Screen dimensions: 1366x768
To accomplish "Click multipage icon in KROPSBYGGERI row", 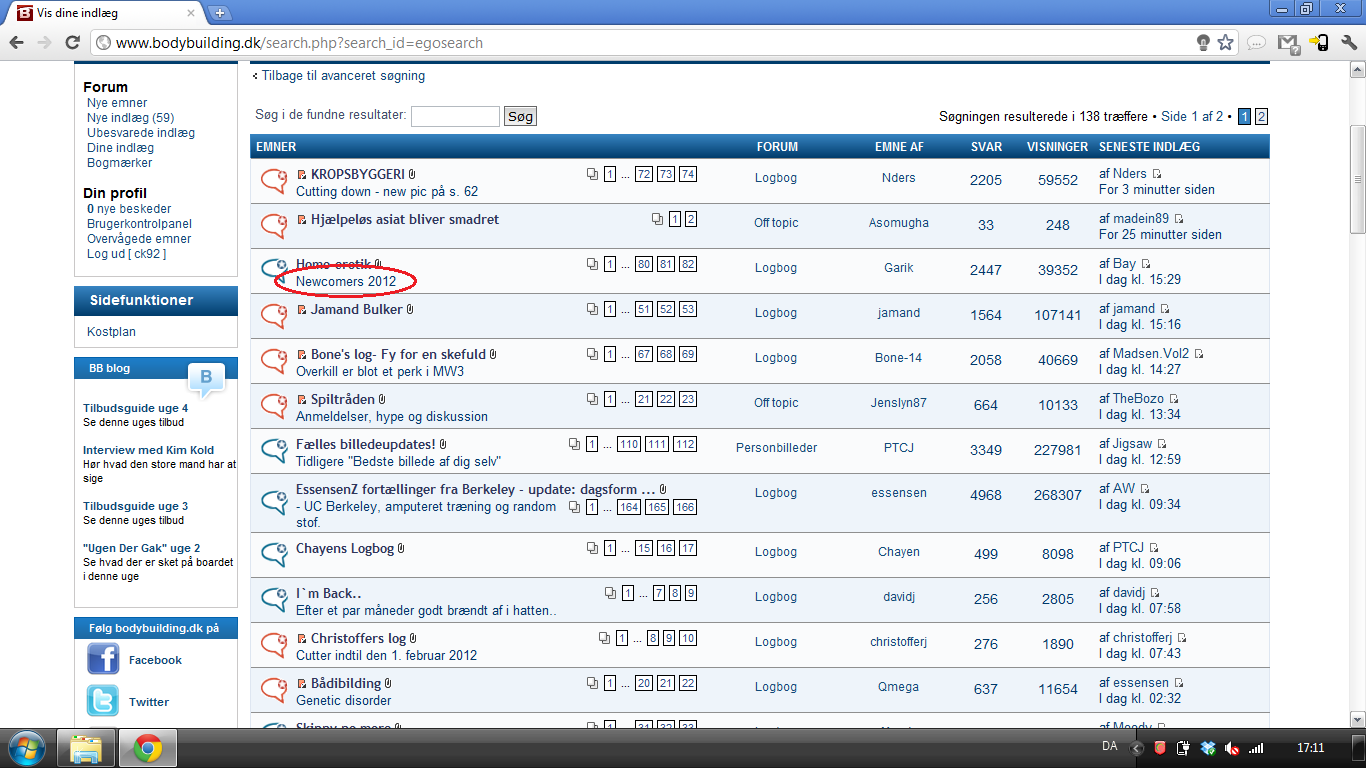I will click(593, 174).
